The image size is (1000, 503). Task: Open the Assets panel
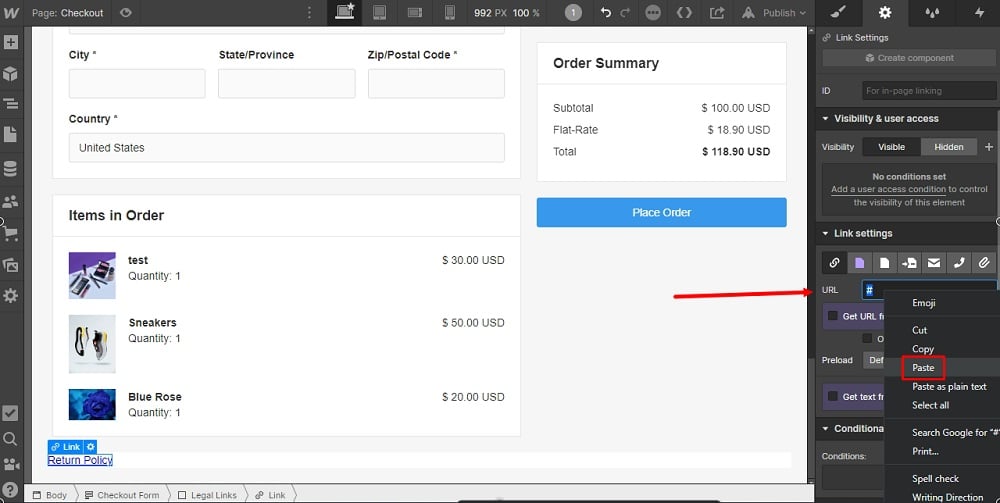pos(11,265)
